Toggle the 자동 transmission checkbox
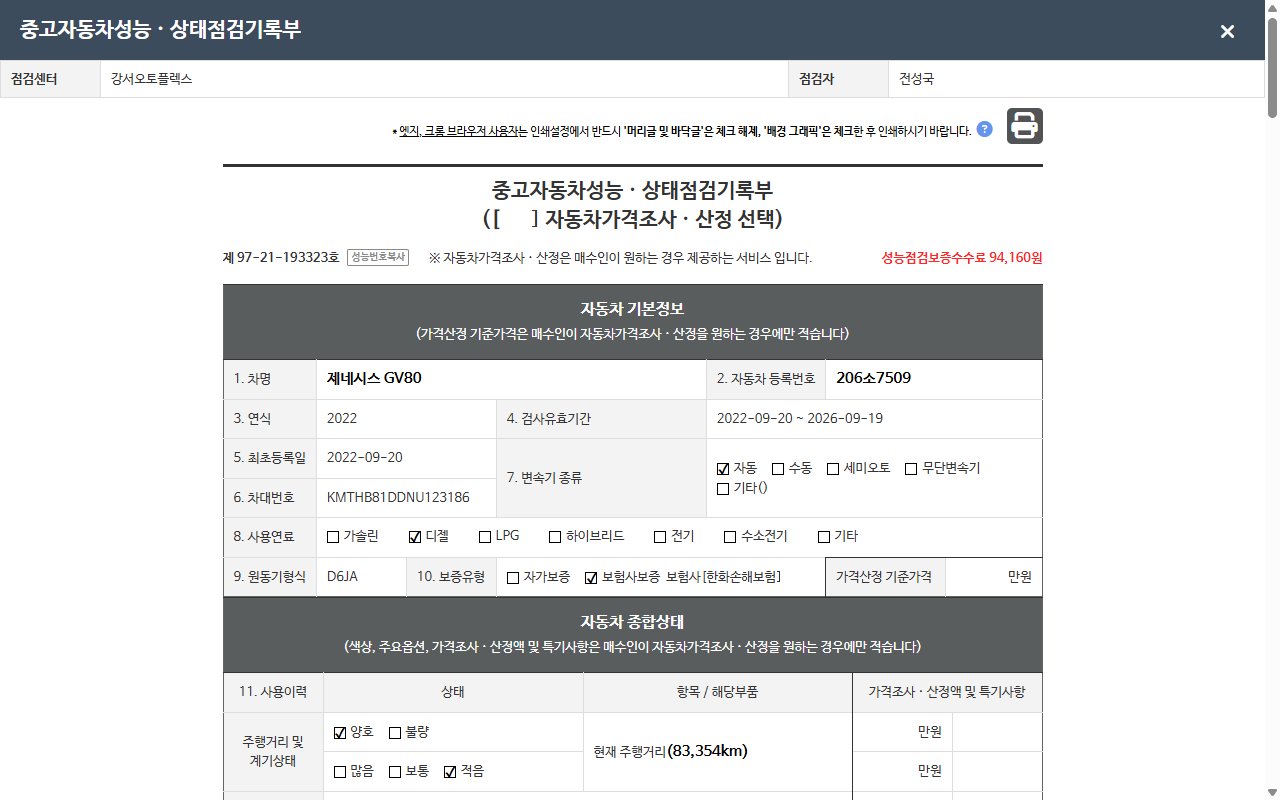1280x800 pixels. [723, 469]
